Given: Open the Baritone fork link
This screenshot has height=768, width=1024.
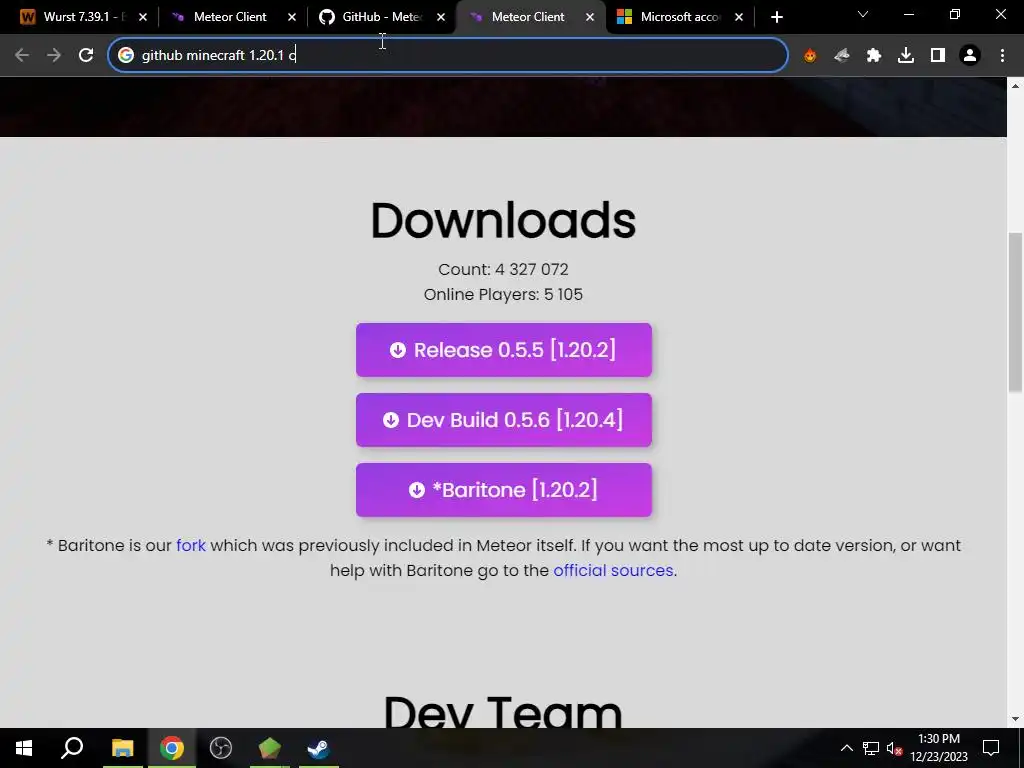Looking at the screenshot, I should pyautogui.click(x=191, y=545).
